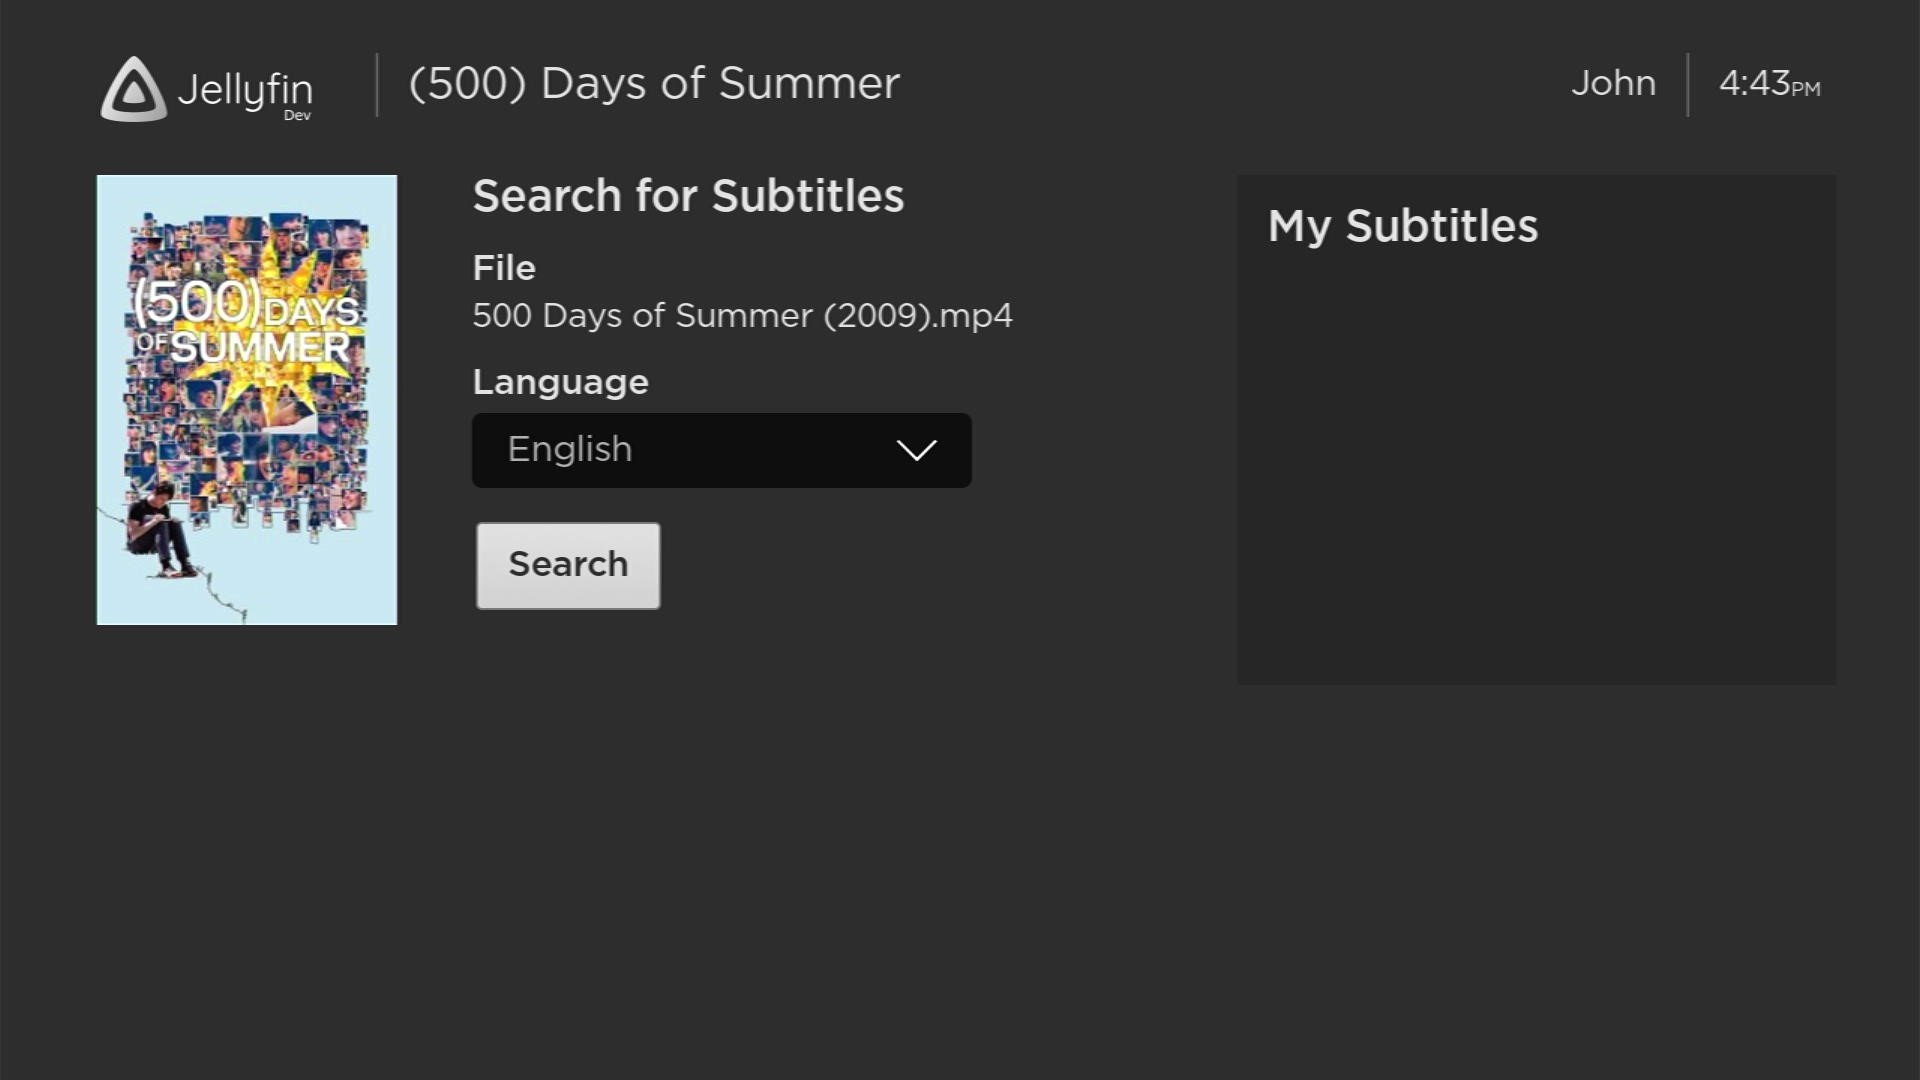
Task: Click the Jellyfin triangle logo icon
Action: (133, 89)
